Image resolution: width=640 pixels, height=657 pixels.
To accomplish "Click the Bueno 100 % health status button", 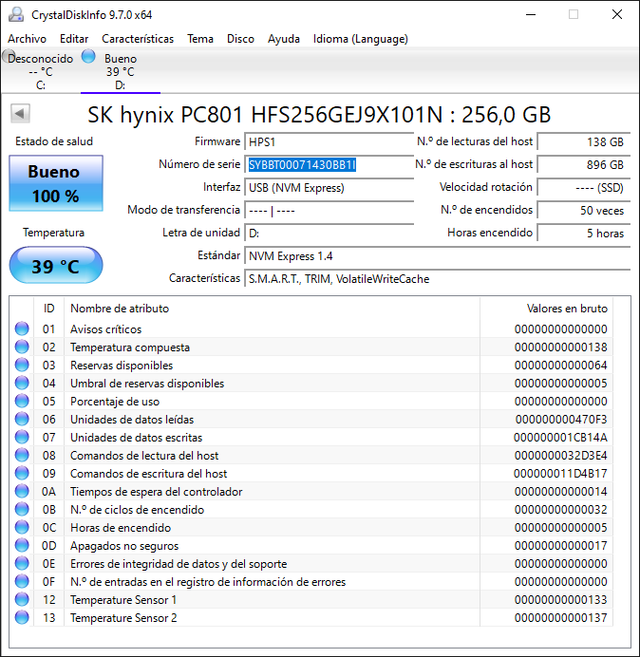I will 56,183.
